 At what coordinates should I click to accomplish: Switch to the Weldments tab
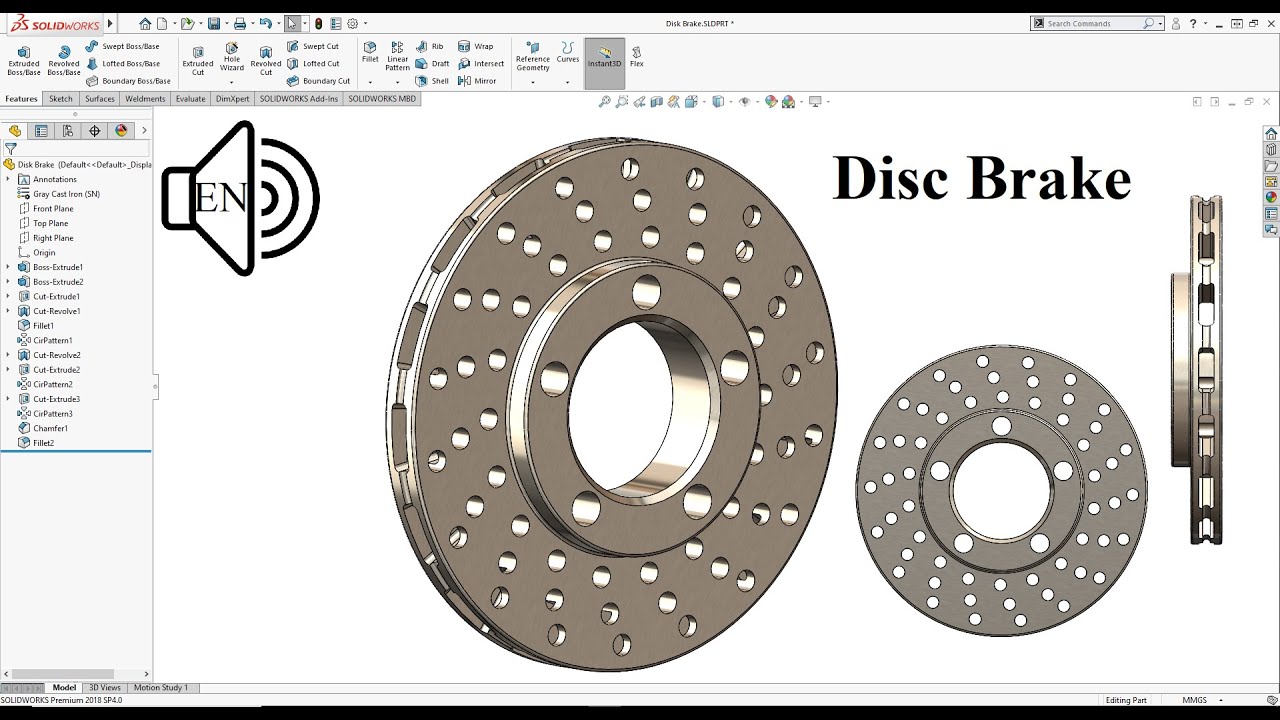[x=145, y=99]
